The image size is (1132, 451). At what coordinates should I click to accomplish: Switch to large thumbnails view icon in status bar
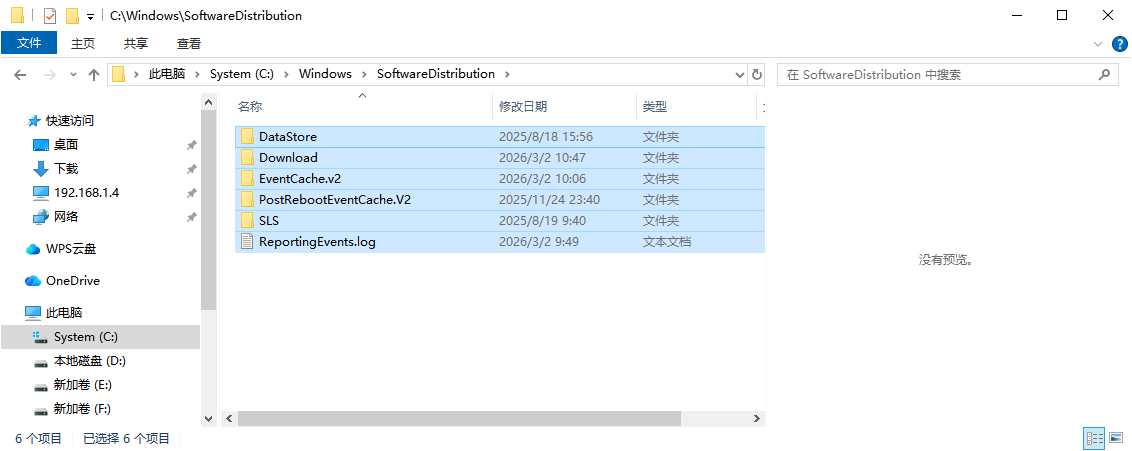1116,438
